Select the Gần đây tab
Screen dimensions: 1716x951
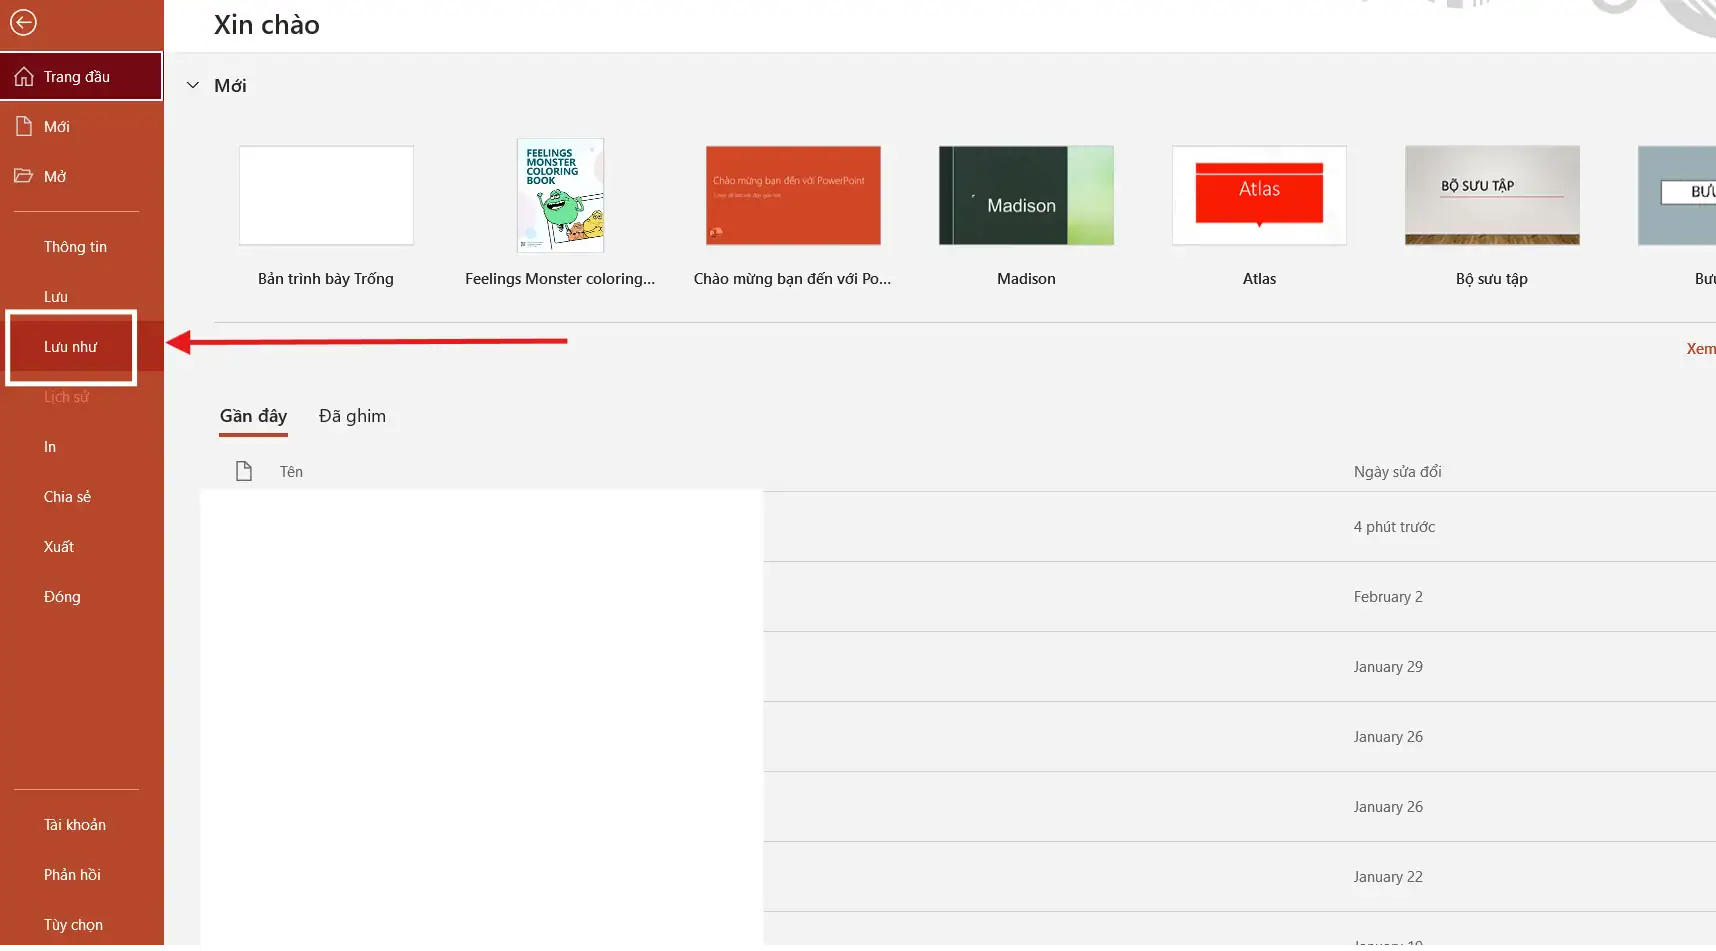tap(253, 416)
